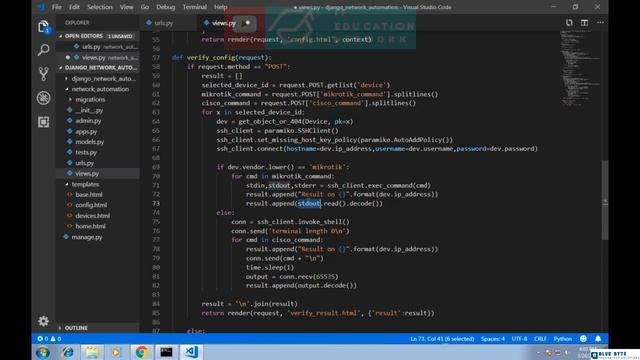Switch to the command prompt taskbar window

[166, 352]
